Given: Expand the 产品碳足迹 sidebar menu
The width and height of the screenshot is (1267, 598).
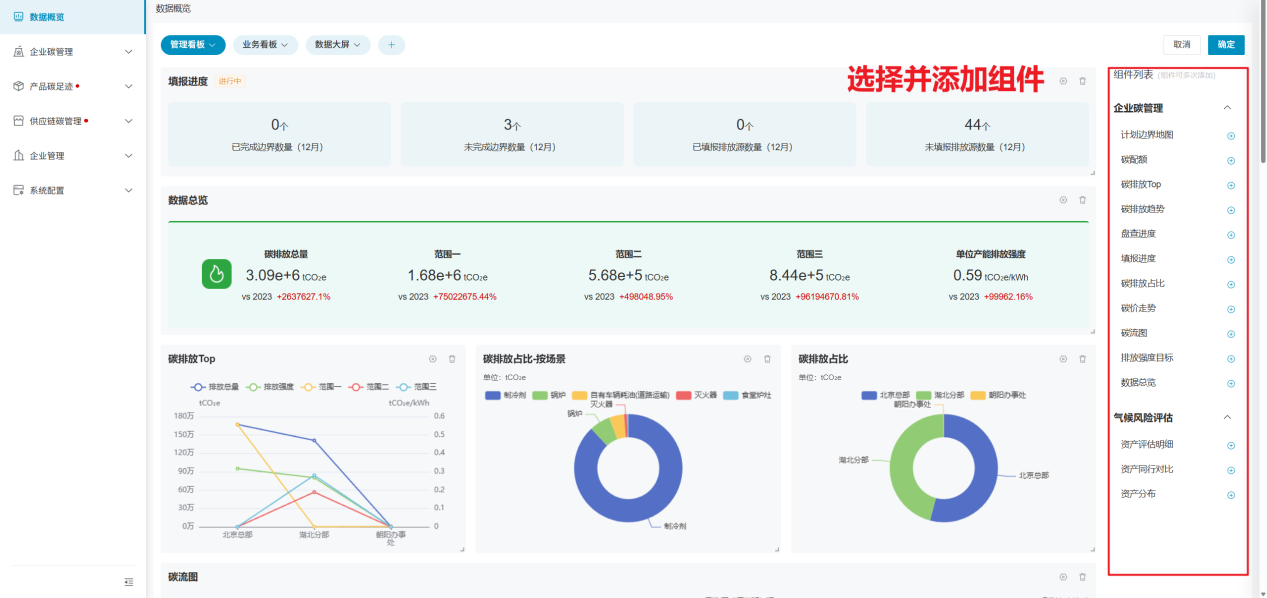Looking at the screenshot, I should (x=72, y=86).
